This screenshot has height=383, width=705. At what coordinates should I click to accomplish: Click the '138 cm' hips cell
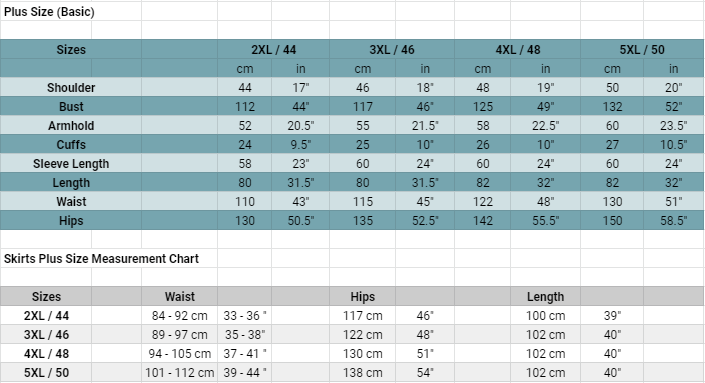tap(362, 373)
